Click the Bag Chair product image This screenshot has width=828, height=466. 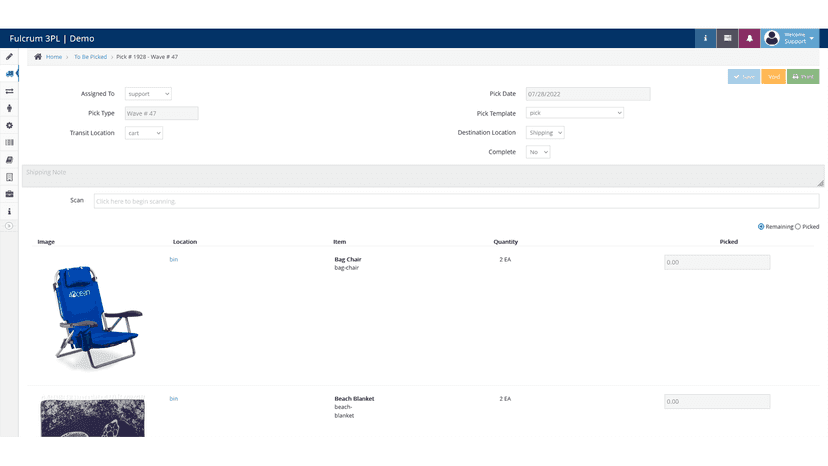coord(96,316)
